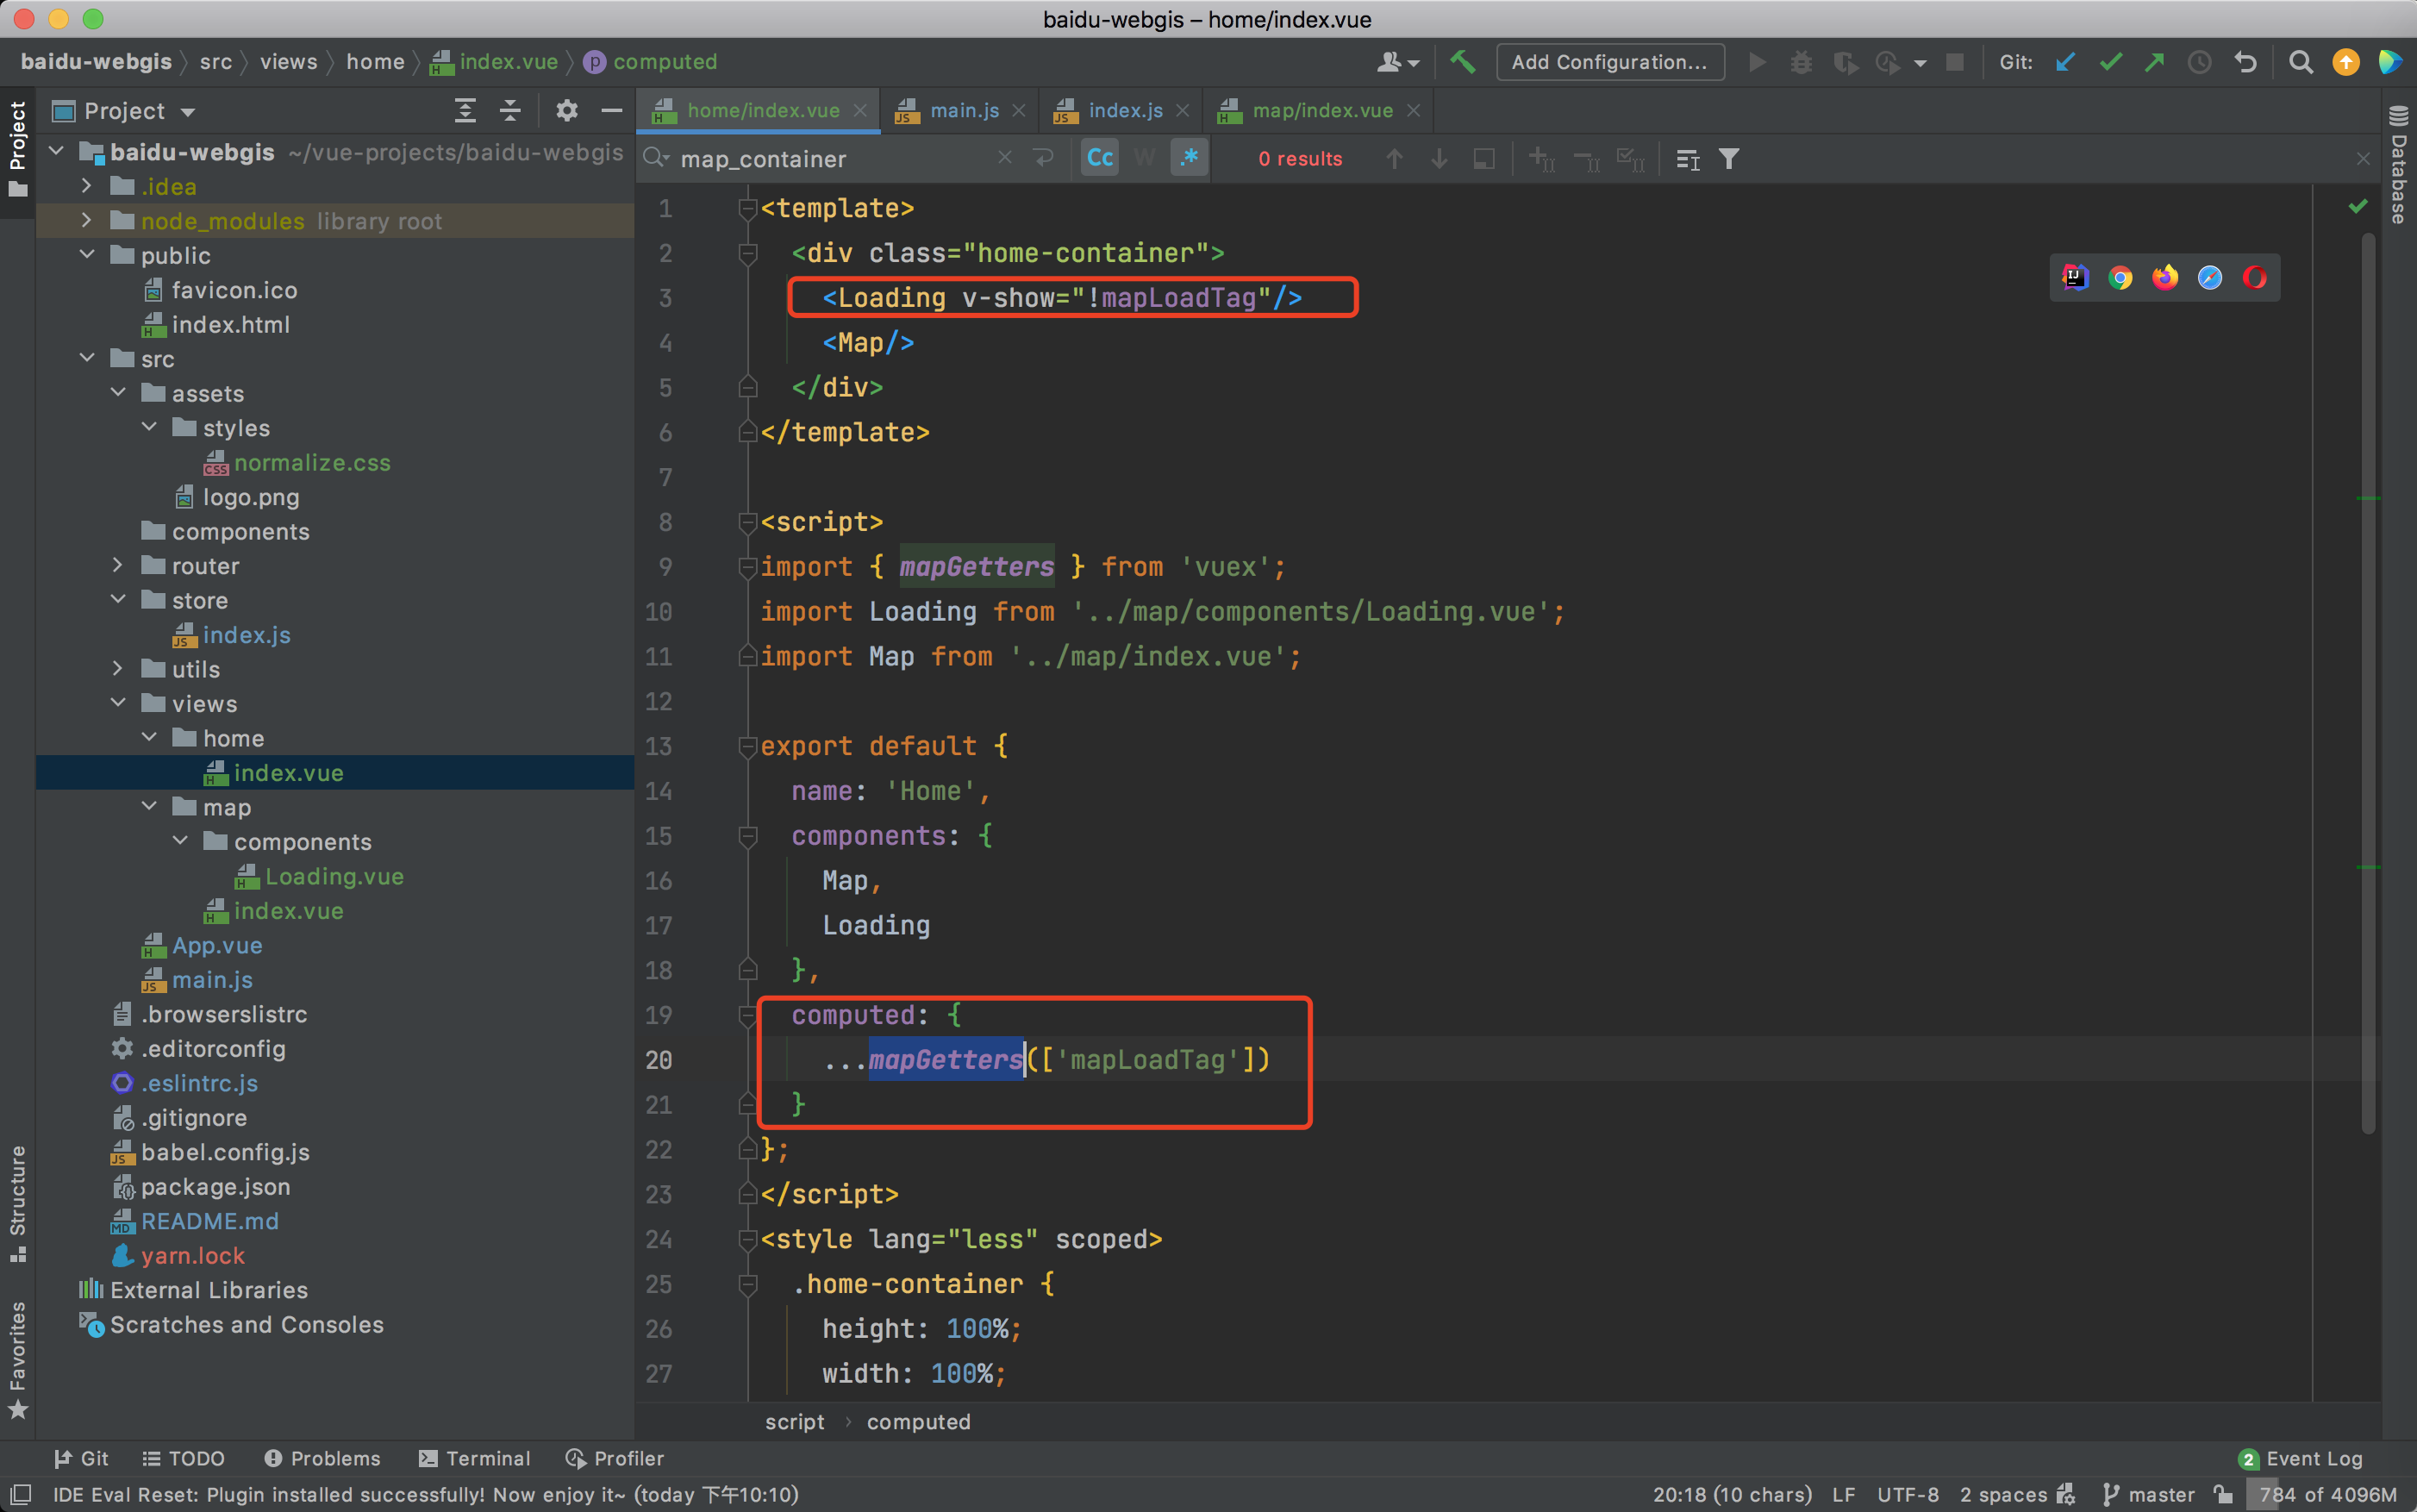
Task: Click the master branch widget
Action: pos(2148,1494)
